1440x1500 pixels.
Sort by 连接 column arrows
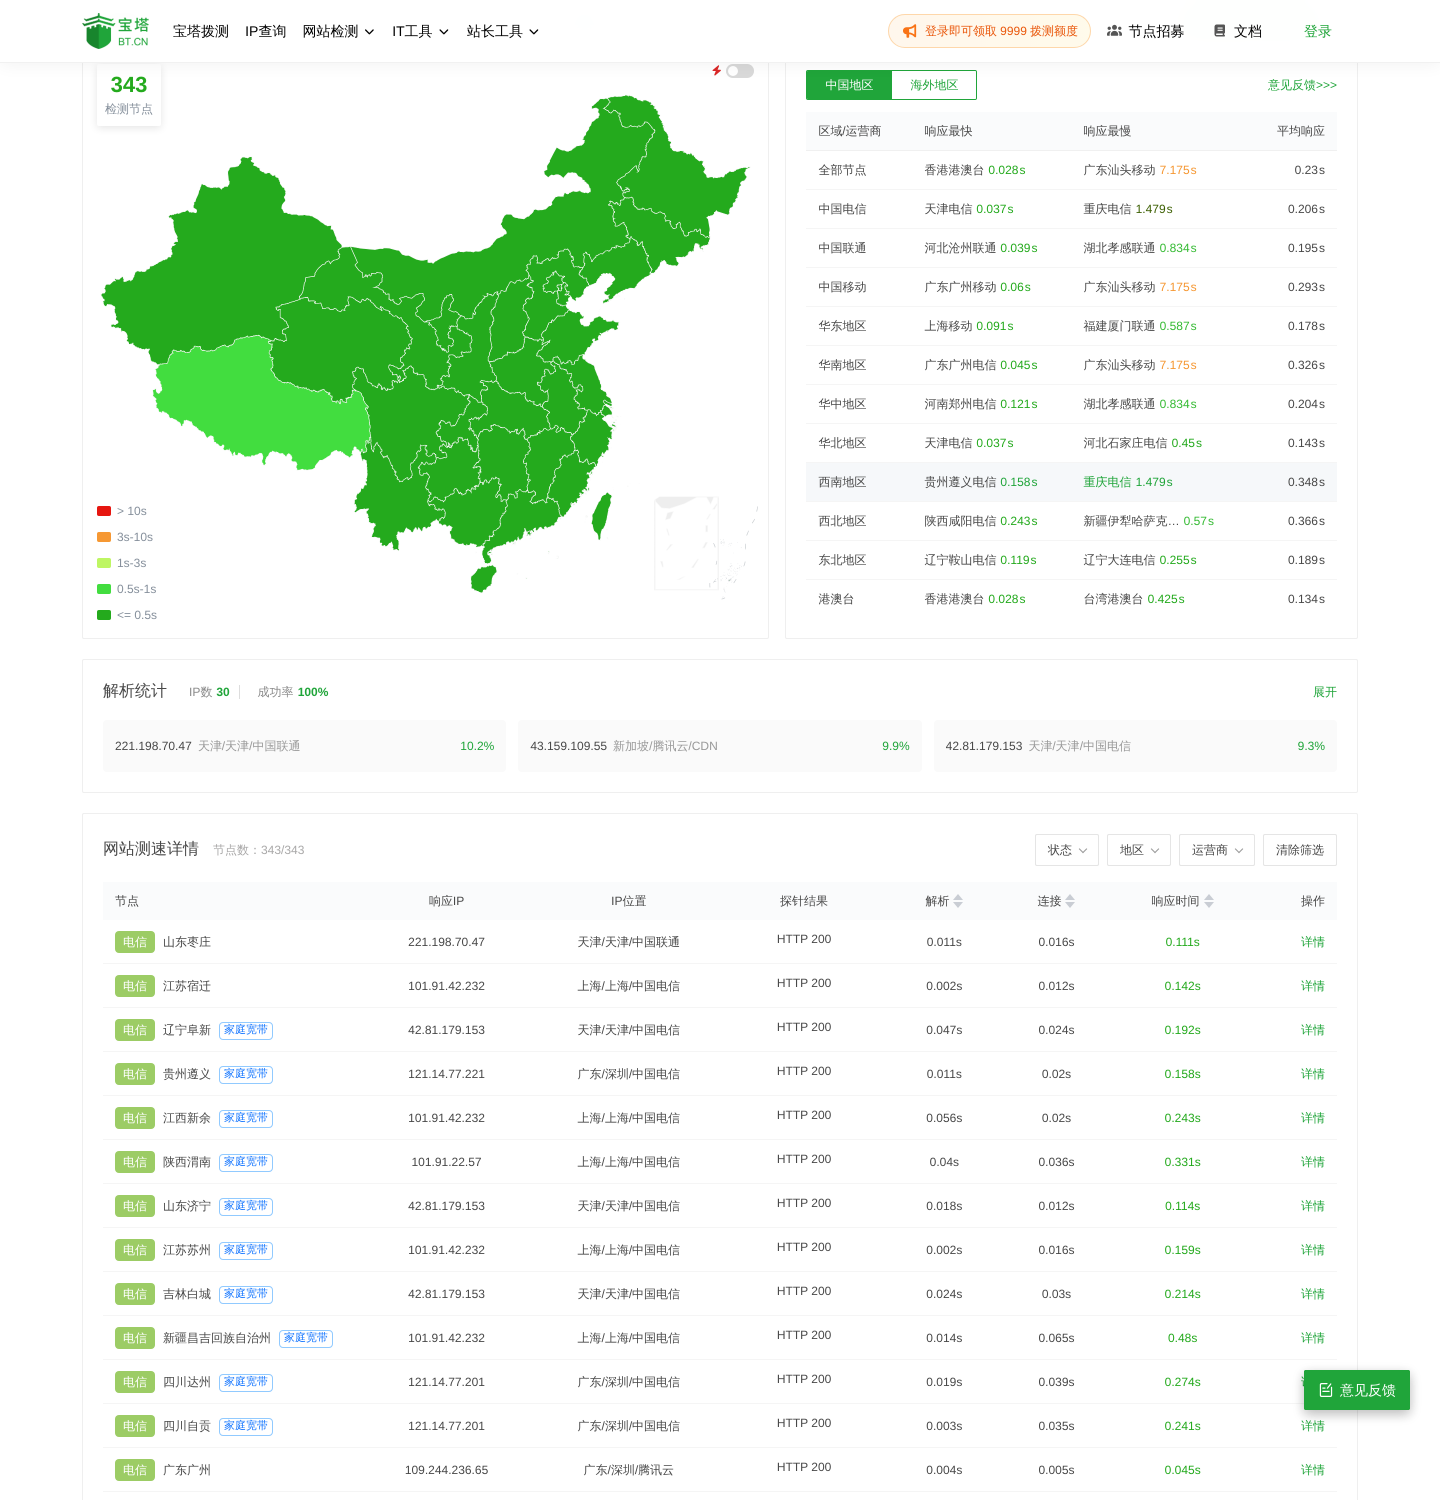coord(1070,901)
